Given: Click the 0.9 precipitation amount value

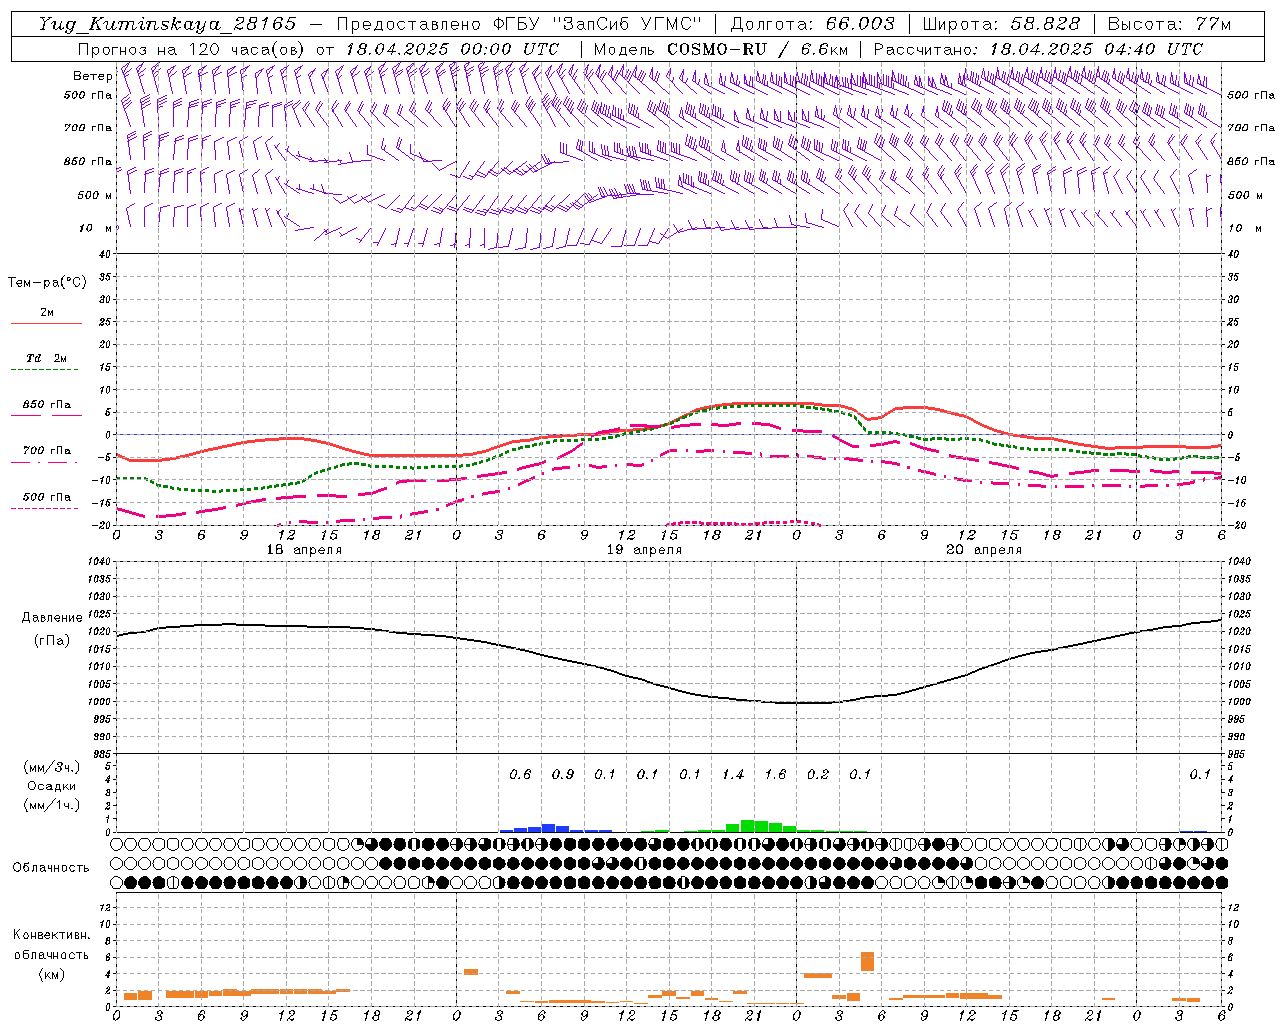Looking at the screenshot, I should pos(563,774).
